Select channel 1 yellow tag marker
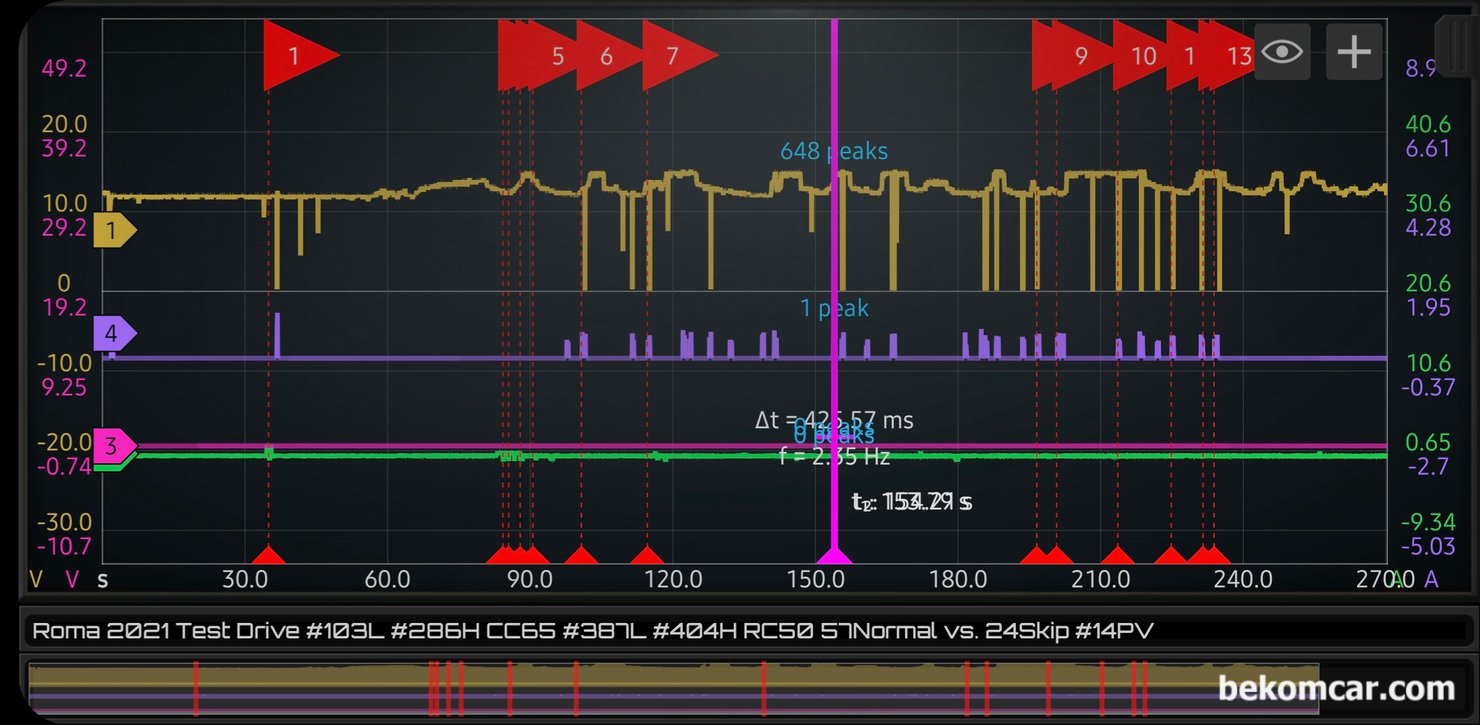 pos(114,231)
